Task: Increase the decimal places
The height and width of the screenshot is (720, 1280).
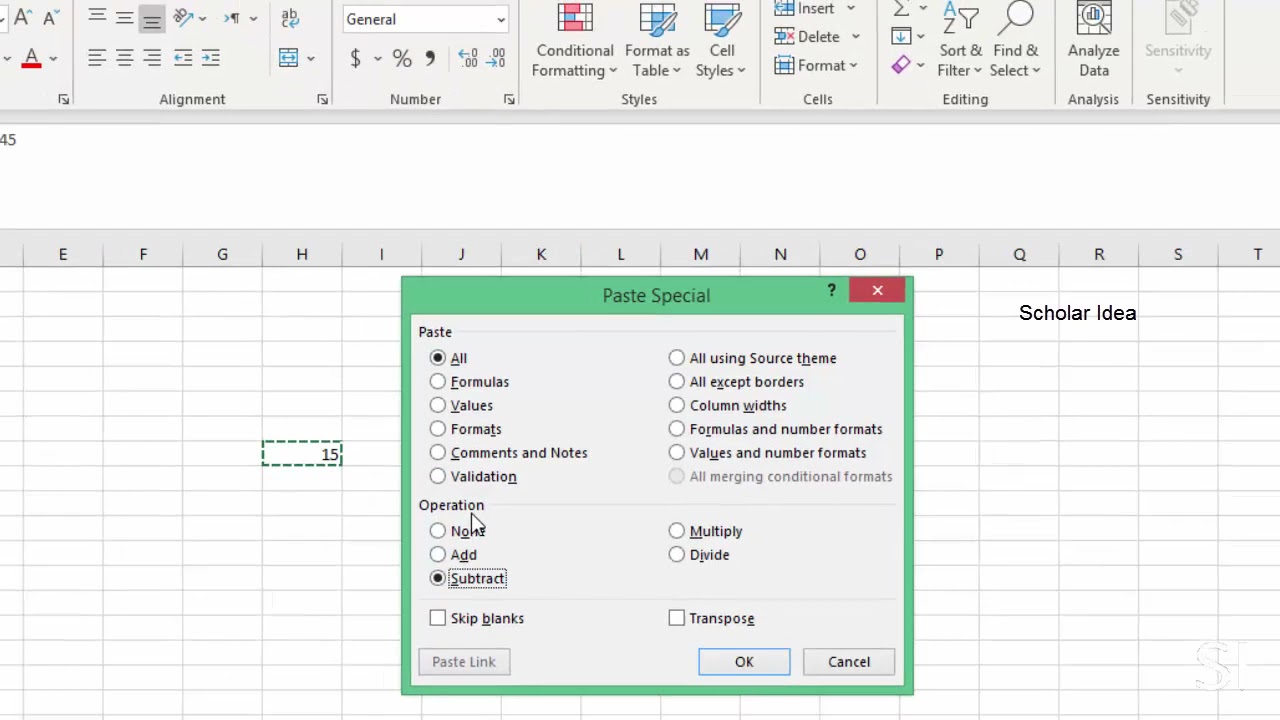Action: point(467,58)
